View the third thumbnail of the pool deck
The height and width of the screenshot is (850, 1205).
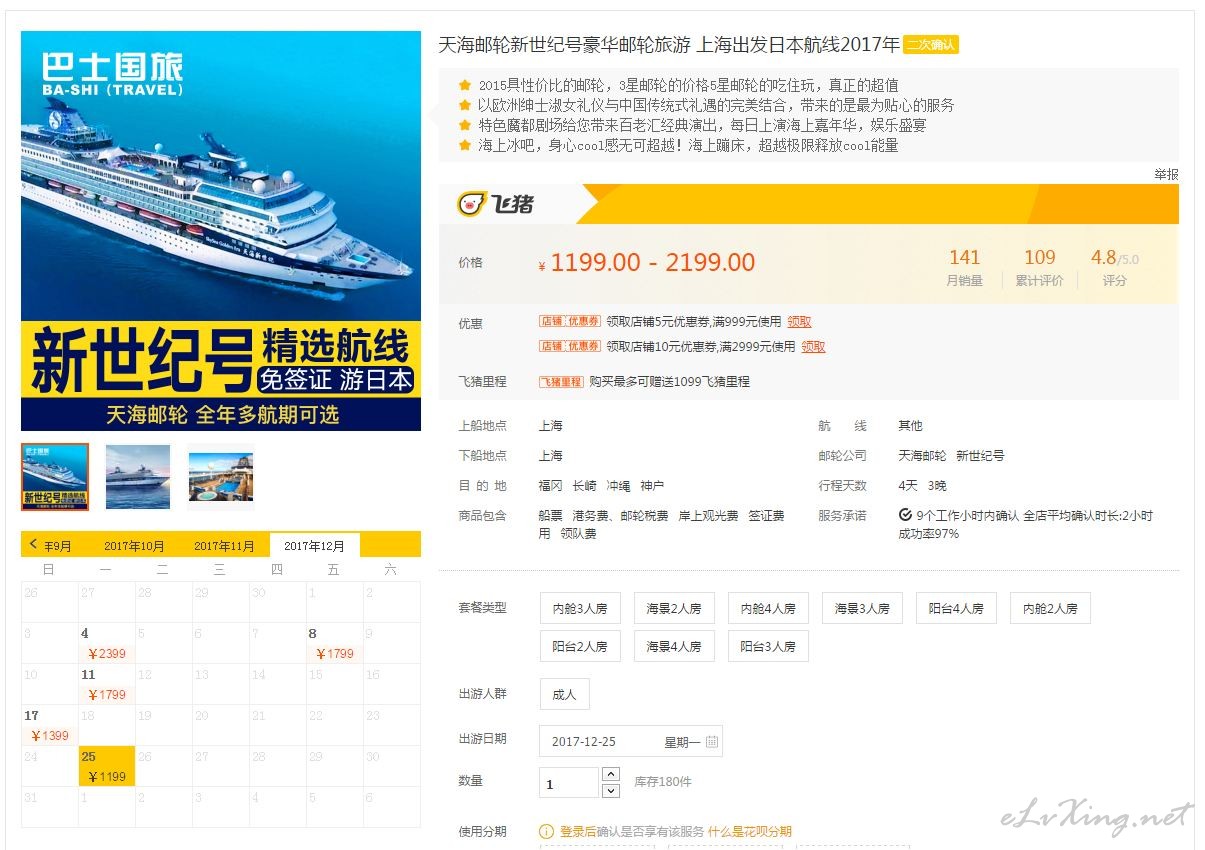click(221, 477)
